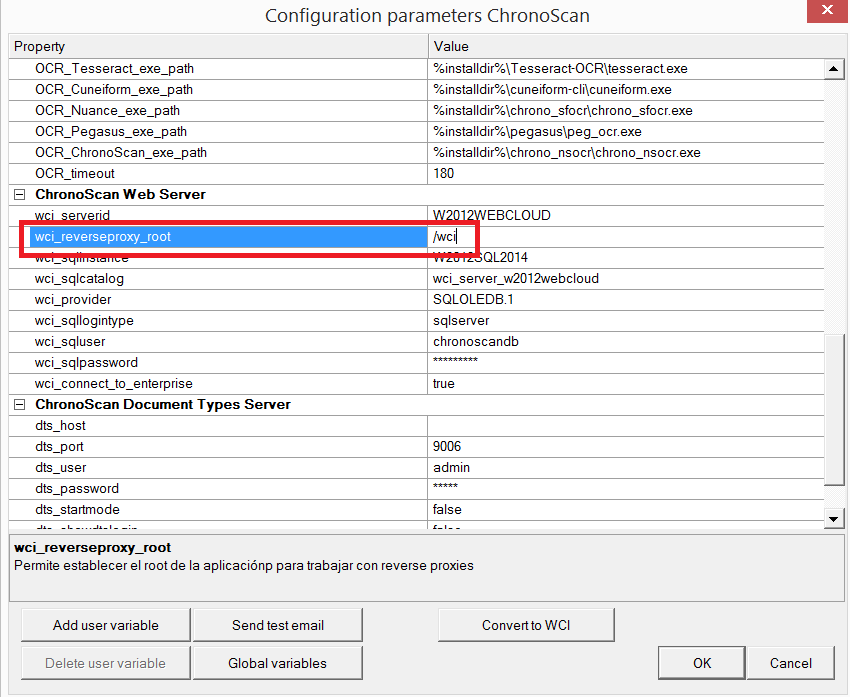
Task: Click the wci_connect_to_enterprise true value
Action: click(443, 384)
